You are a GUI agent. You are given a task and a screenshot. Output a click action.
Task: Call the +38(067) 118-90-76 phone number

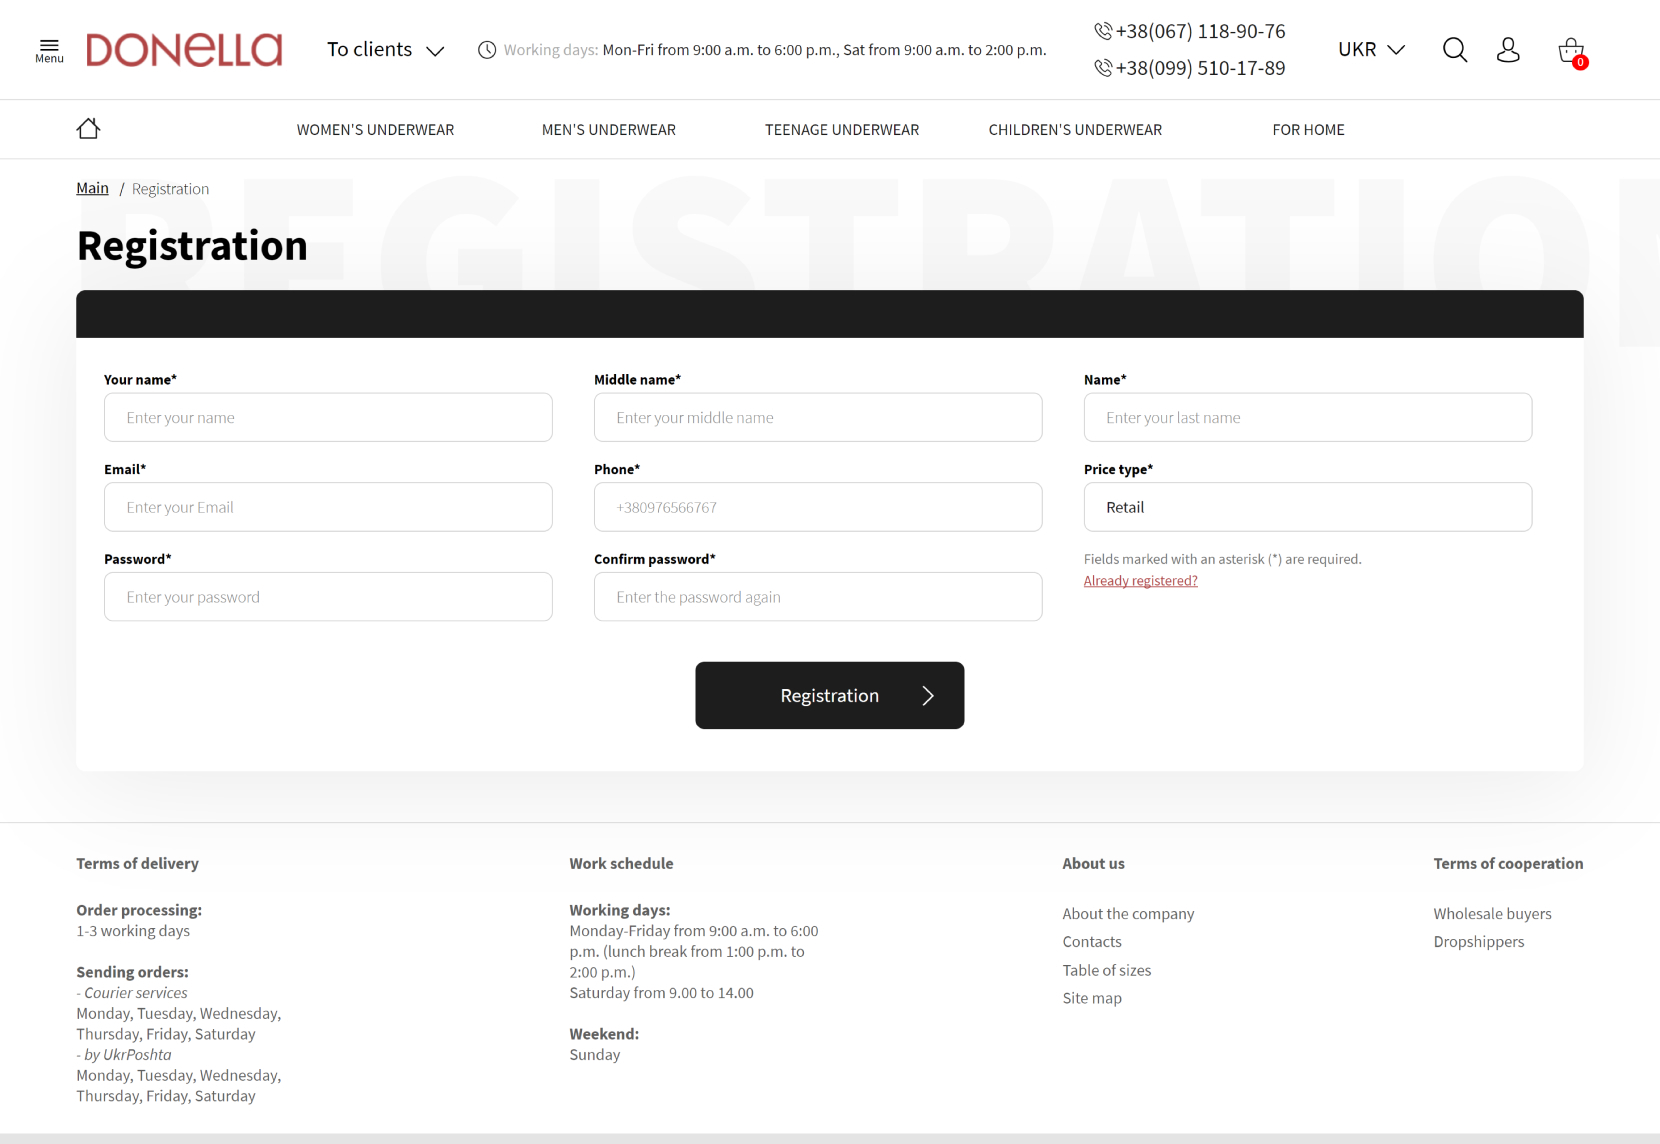point(1199,32)
